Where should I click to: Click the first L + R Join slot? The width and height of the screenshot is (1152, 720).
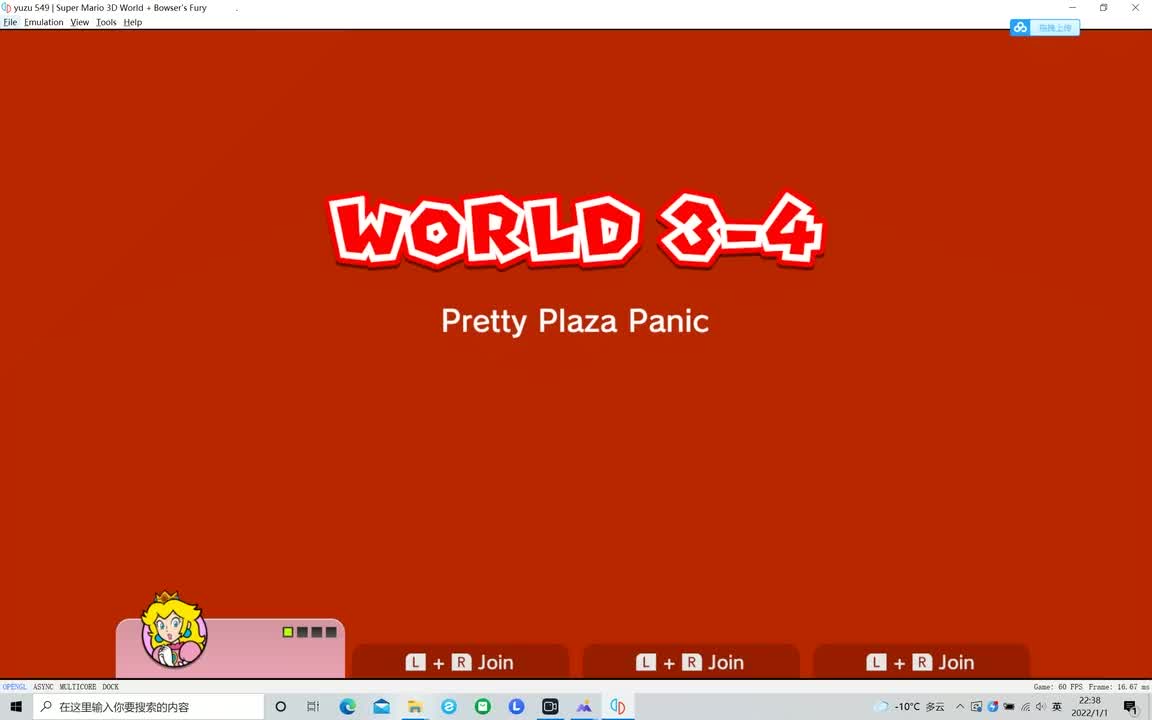pyautogui.click(x=460, y=662)
